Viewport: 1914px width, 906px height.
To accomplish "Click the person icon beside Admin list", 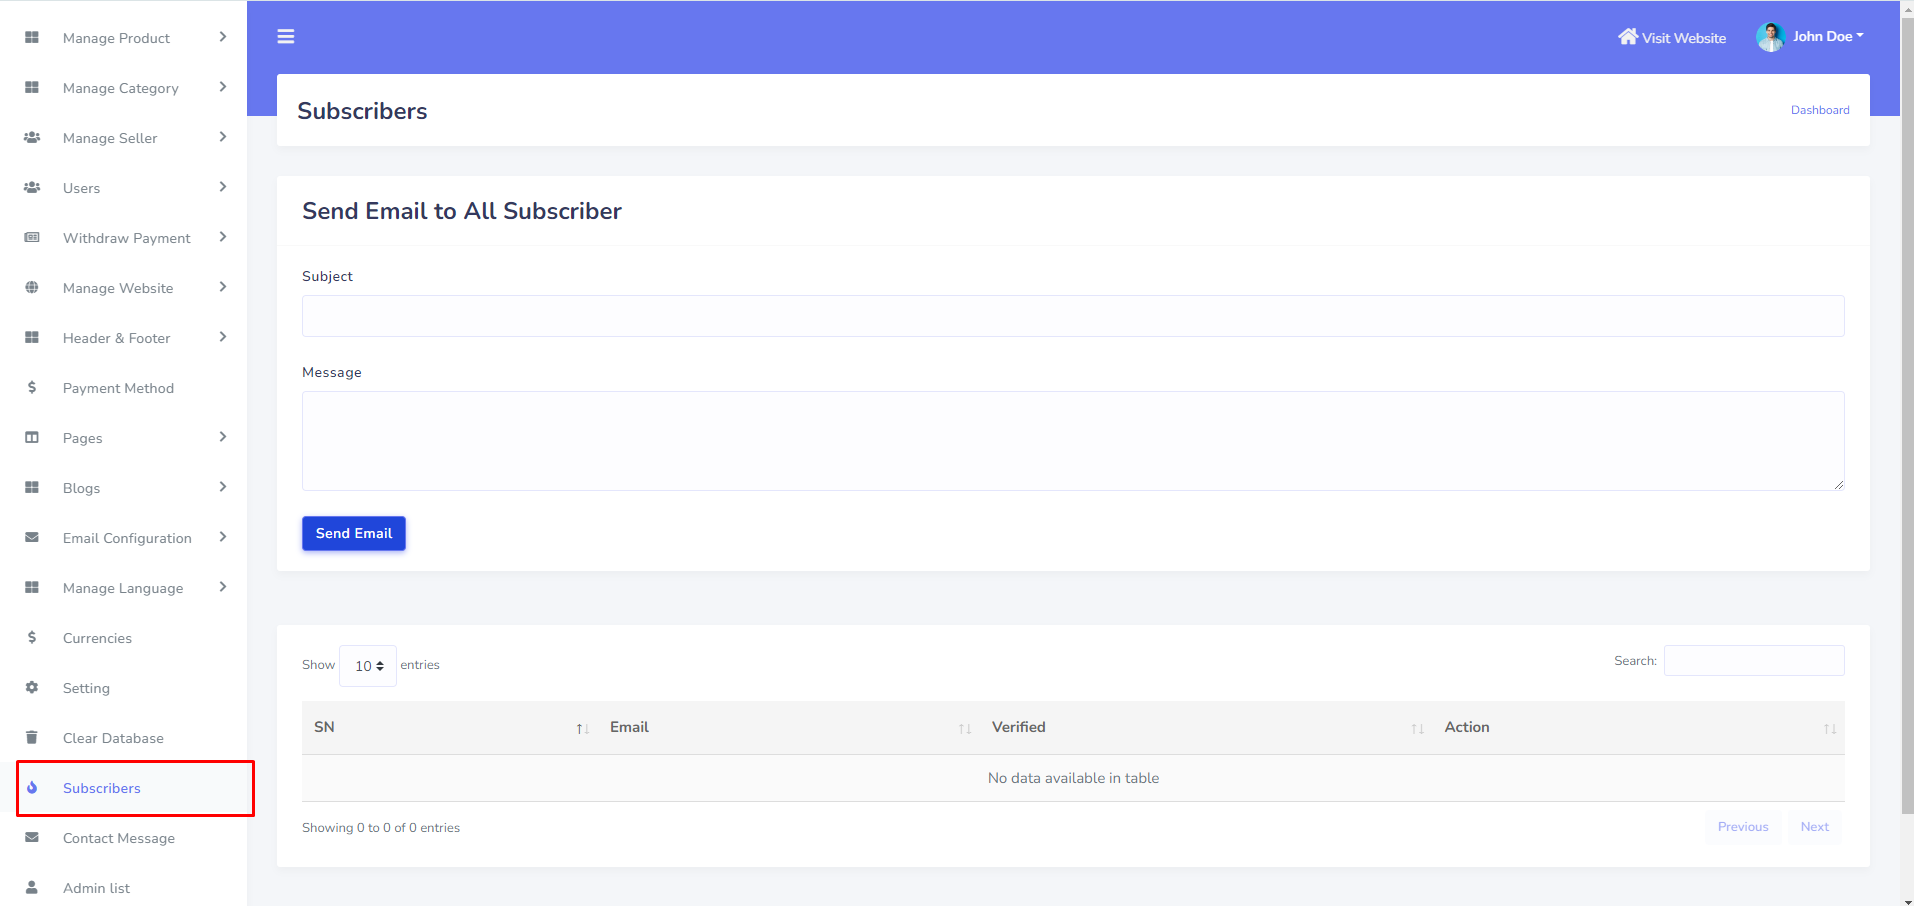I will pos(32,888).
